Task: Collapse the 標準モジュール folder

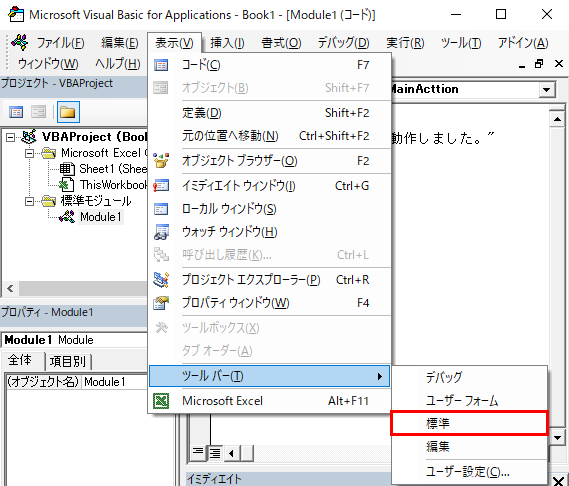Action: tap(29, 201)
